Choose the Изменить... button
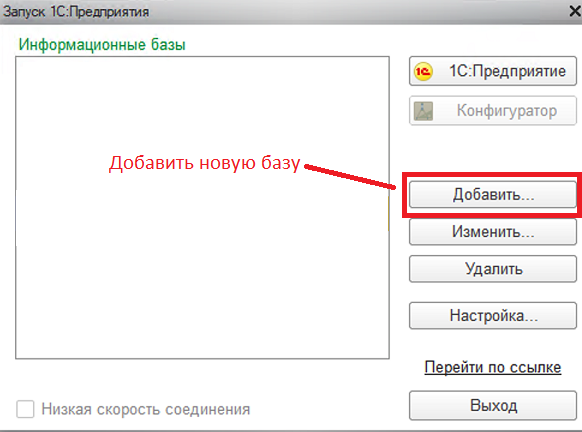582x432 pixels. (x=493, y=232)
